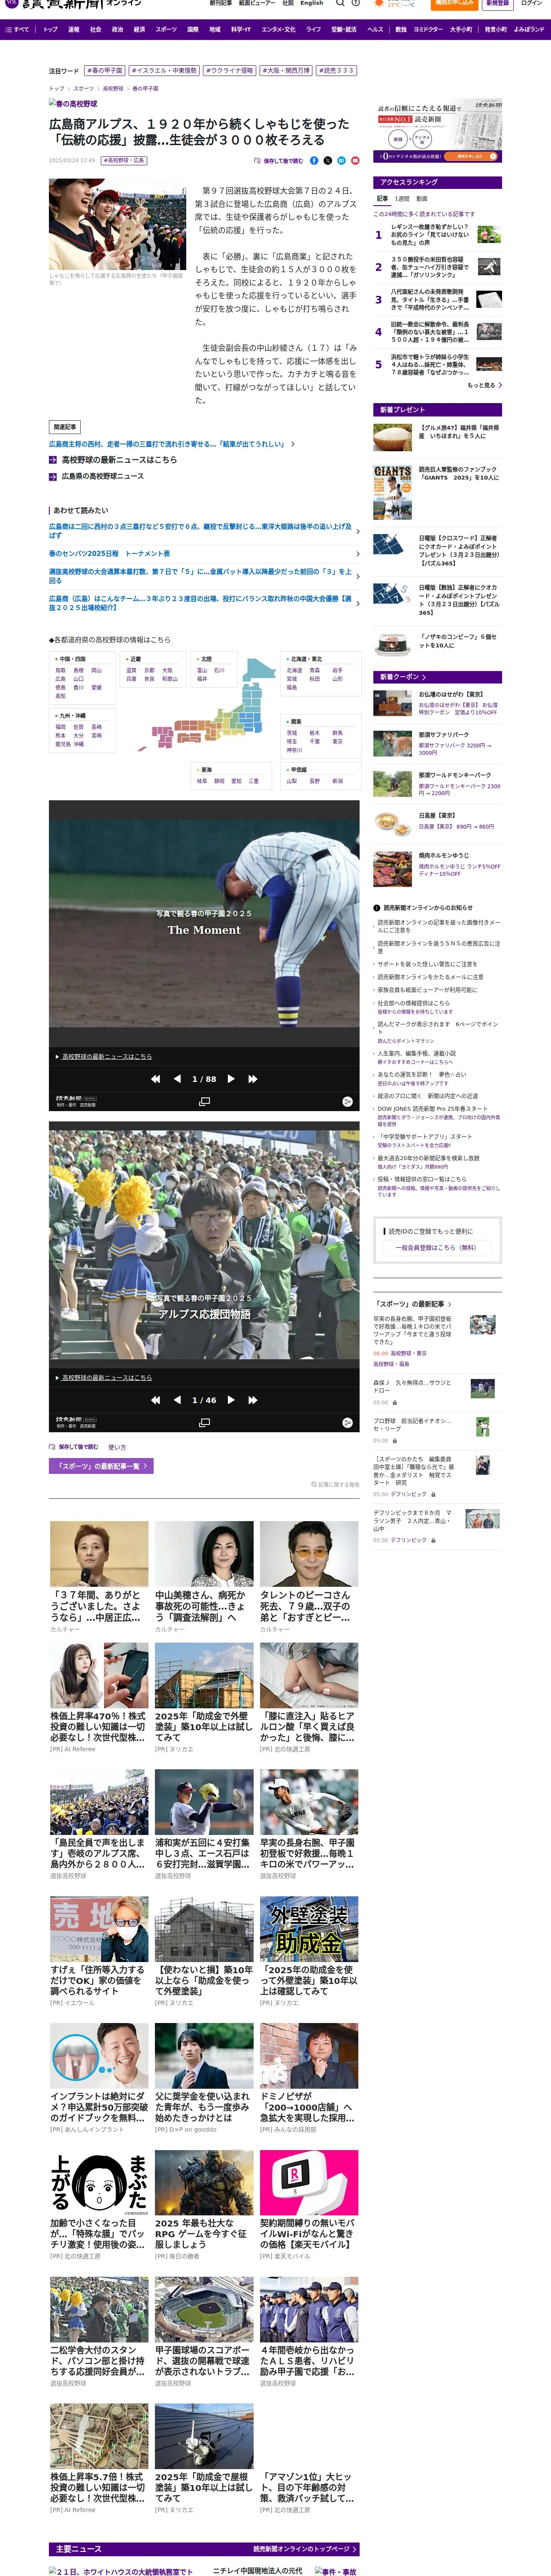Open スポーツ in the navigation bar
The height and width of the screenshot is (2576, 551).
[x=166, y=29]
